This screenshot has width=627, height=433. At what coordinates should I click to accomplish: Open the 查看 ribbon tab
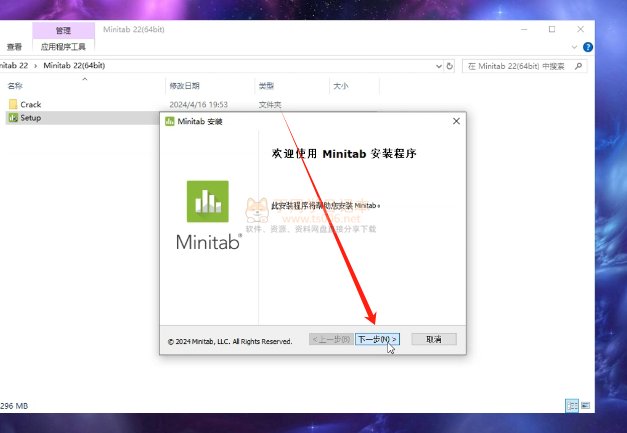(14, 47)
